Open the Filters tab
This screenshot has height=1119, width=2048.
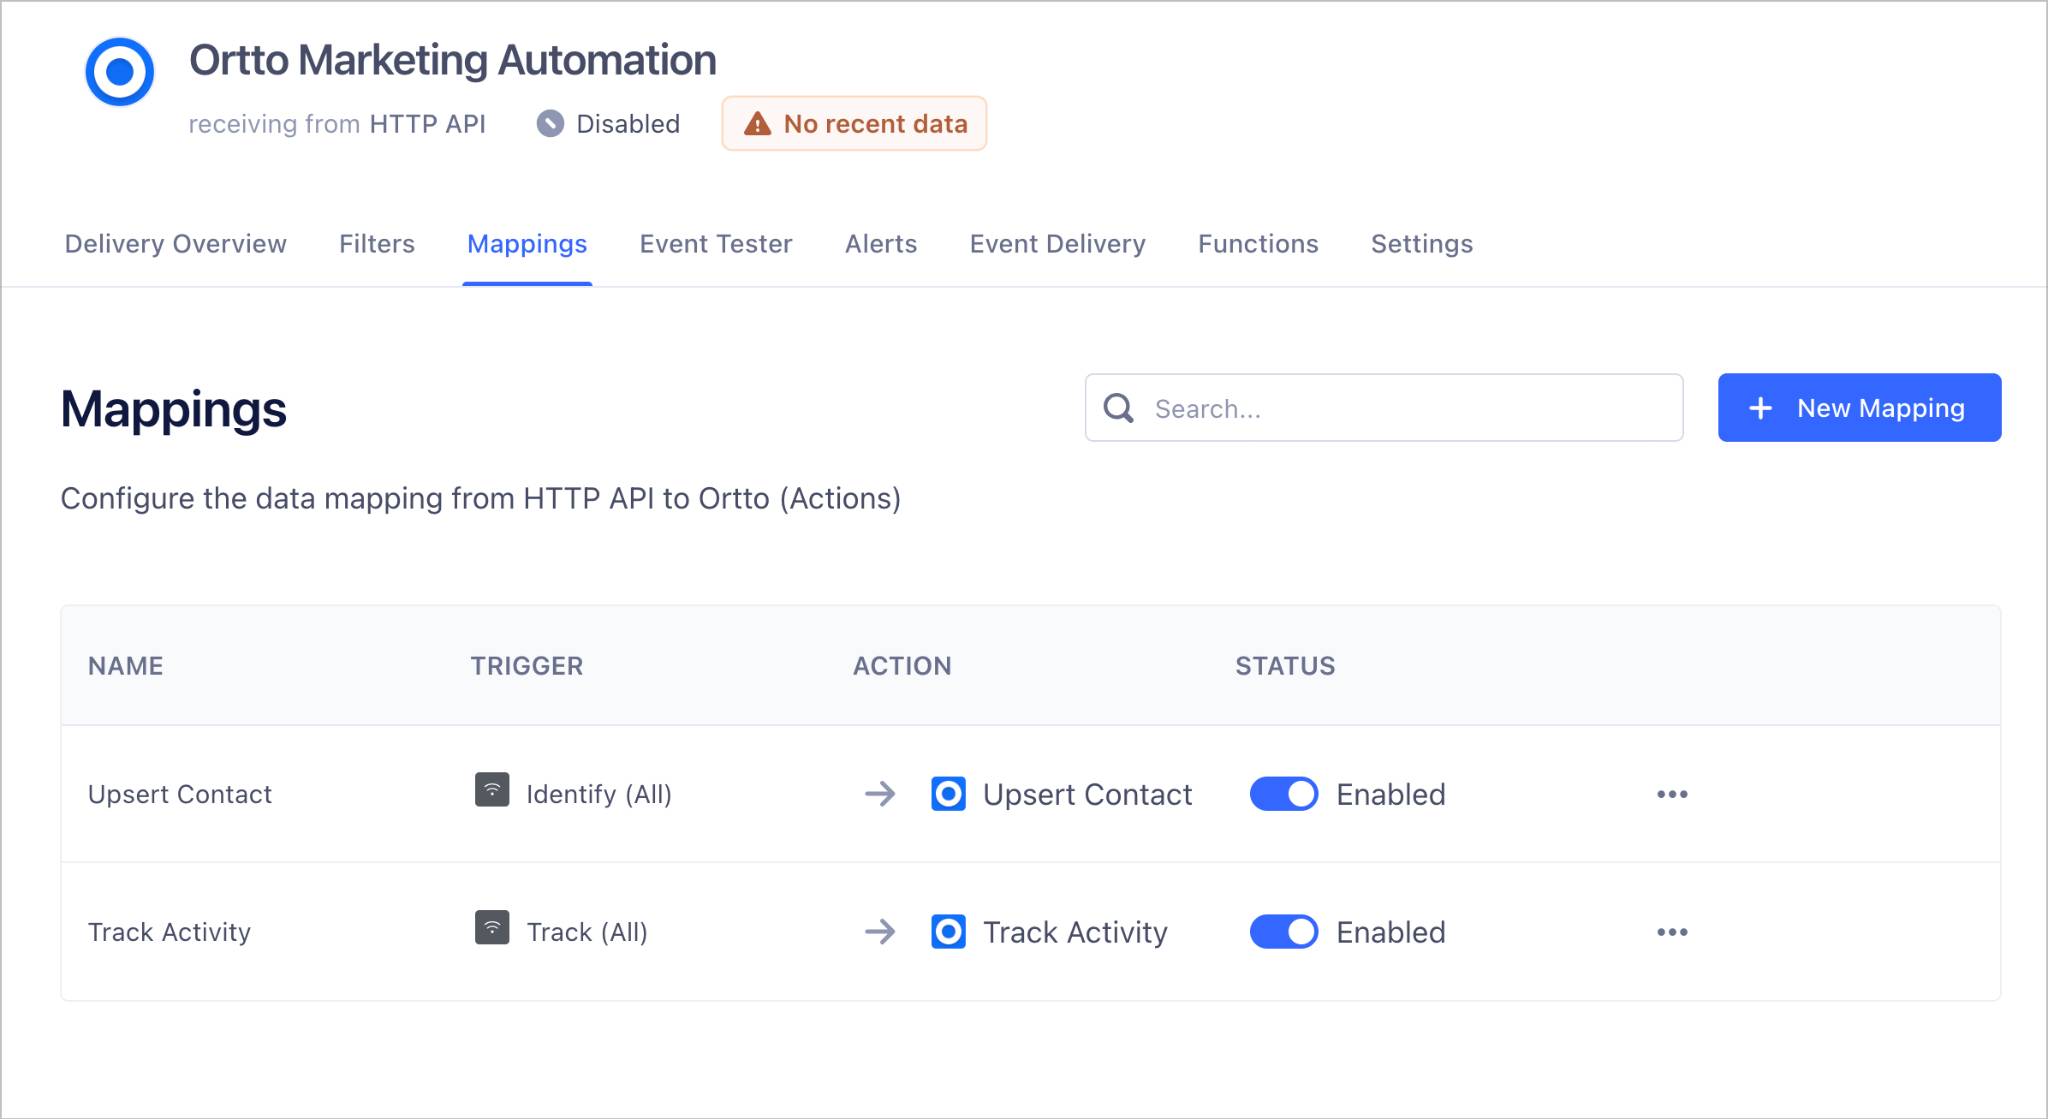click(x=377, y=244)
